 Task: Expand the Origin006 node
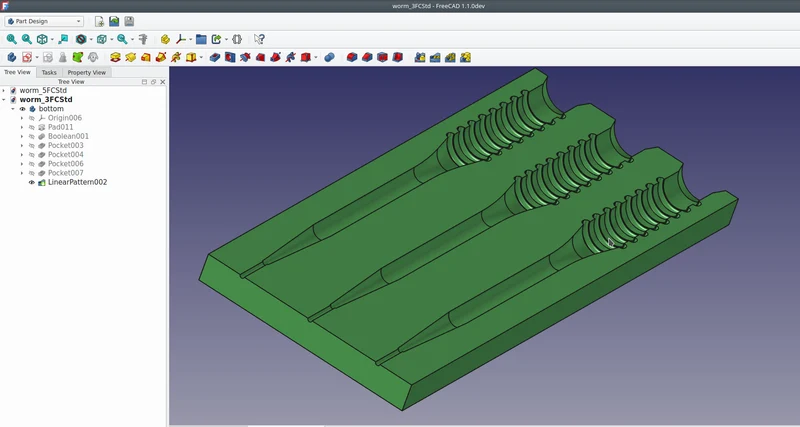22,118
